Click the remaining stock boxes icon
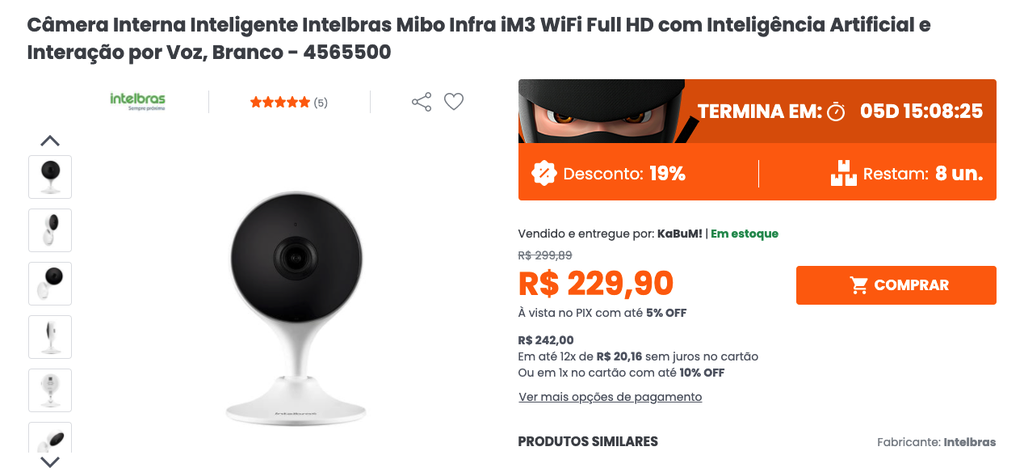The image size is (1024, 472). [x=843, y=174]
